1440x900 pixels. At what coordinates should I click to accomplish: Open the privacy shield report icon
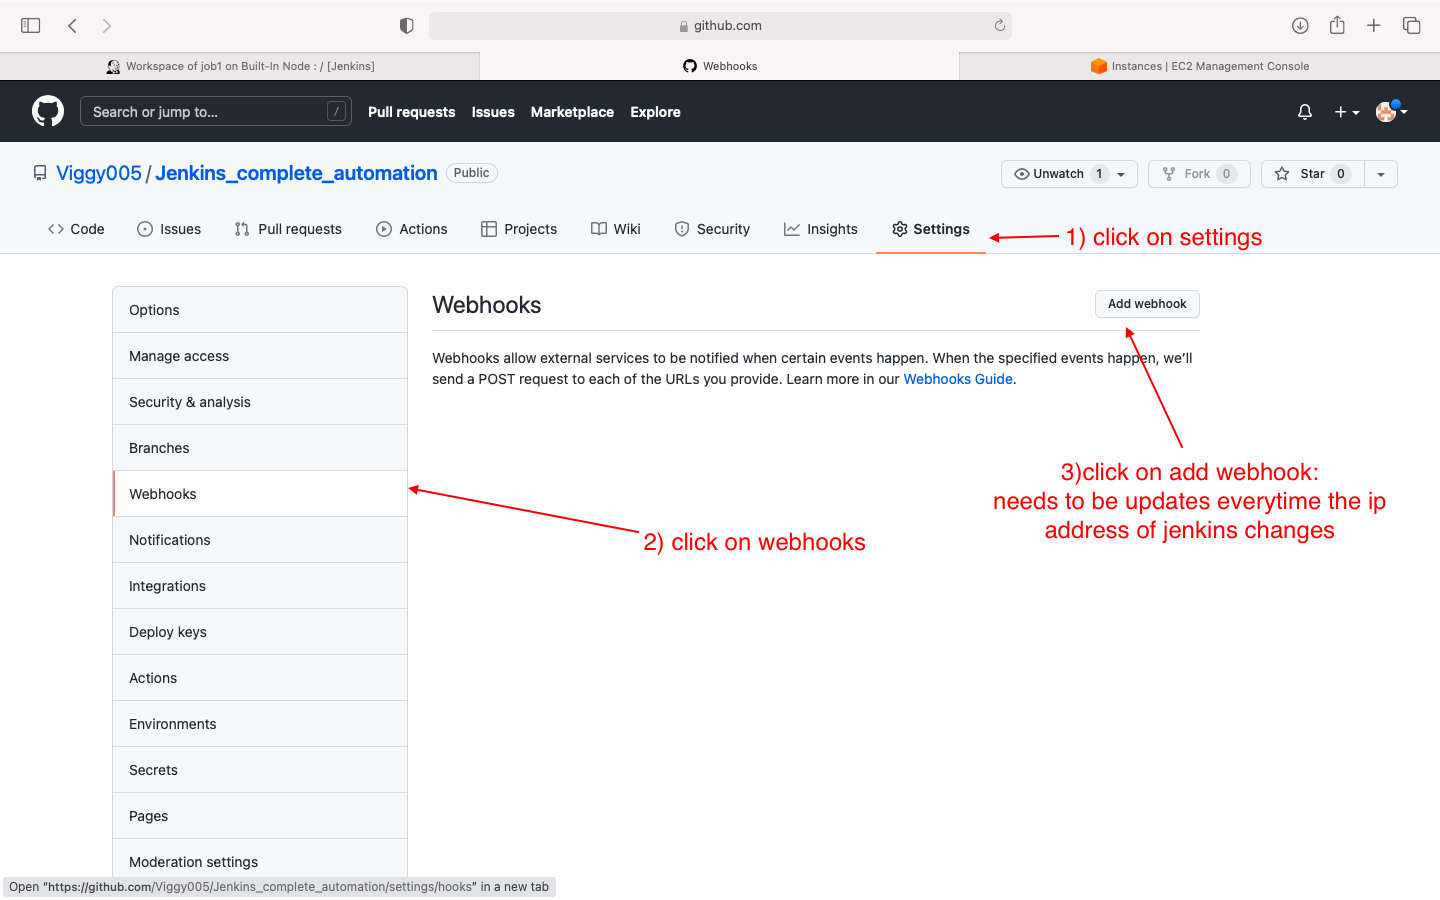pos(406,25)
